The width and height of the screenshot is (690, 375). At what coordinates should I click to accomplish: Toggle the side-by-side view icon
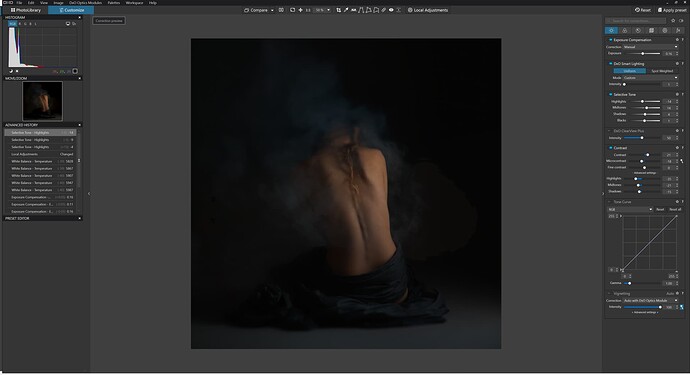[281, 10]
